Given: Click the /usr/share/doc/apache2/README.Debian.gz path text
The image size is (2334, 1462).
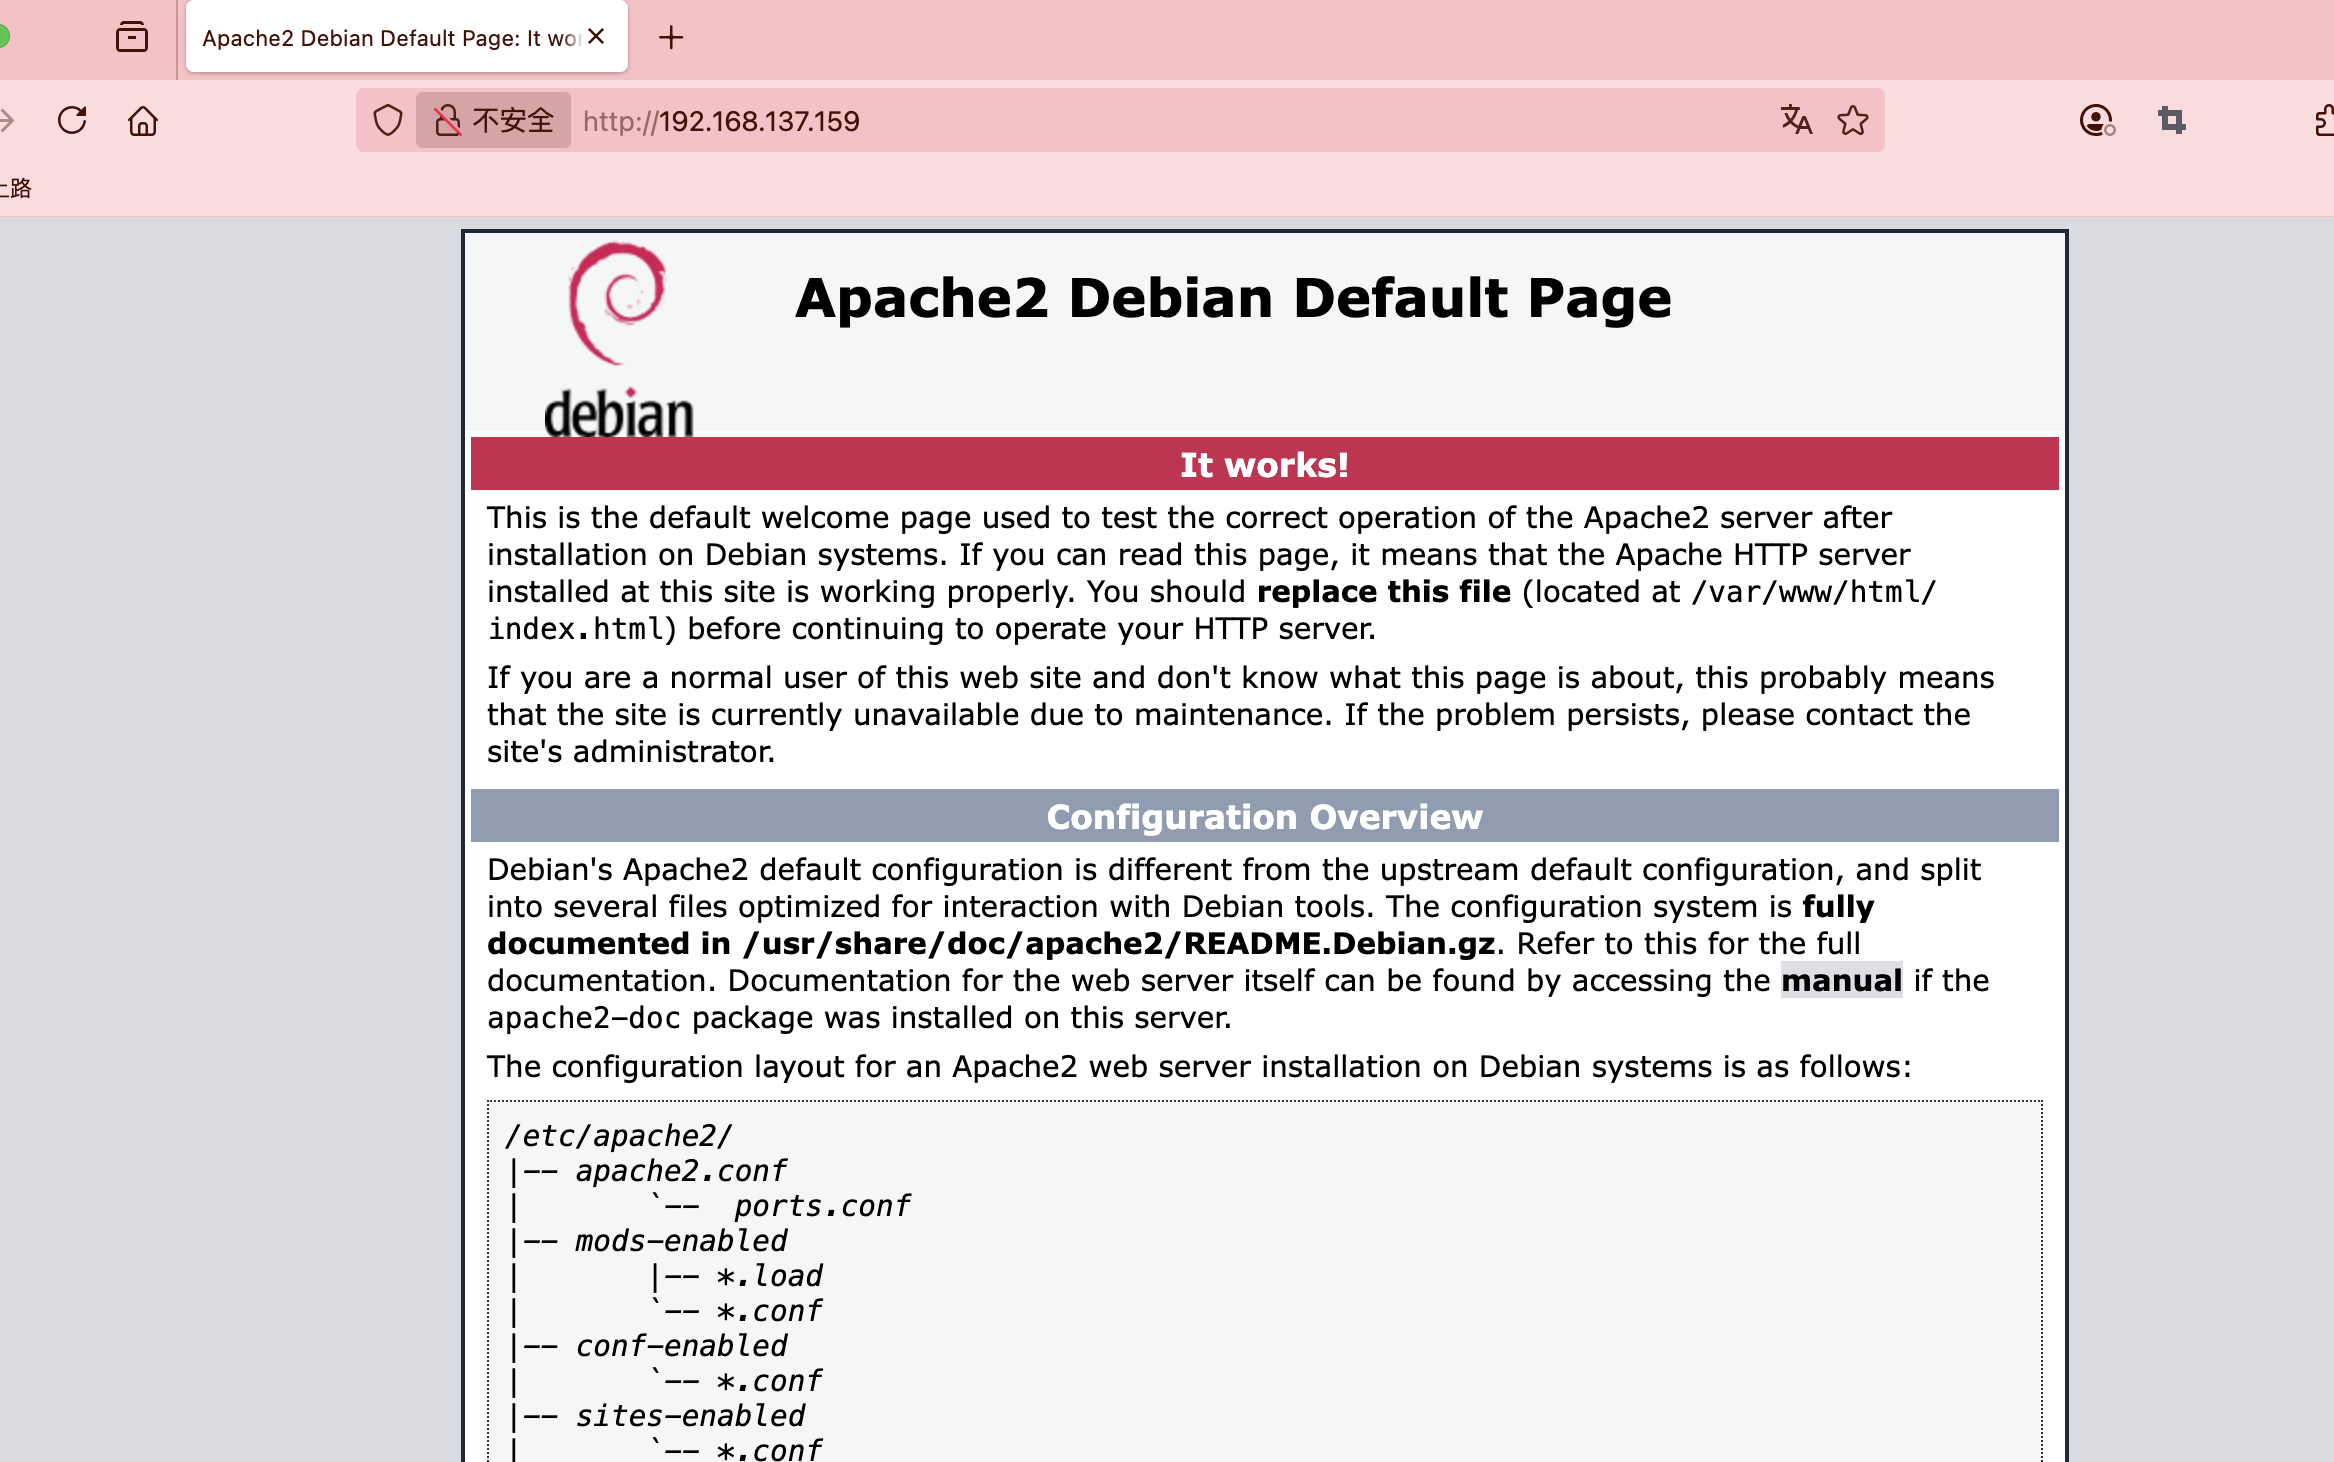Looking at the screenshot, I should click(1120, 943).
